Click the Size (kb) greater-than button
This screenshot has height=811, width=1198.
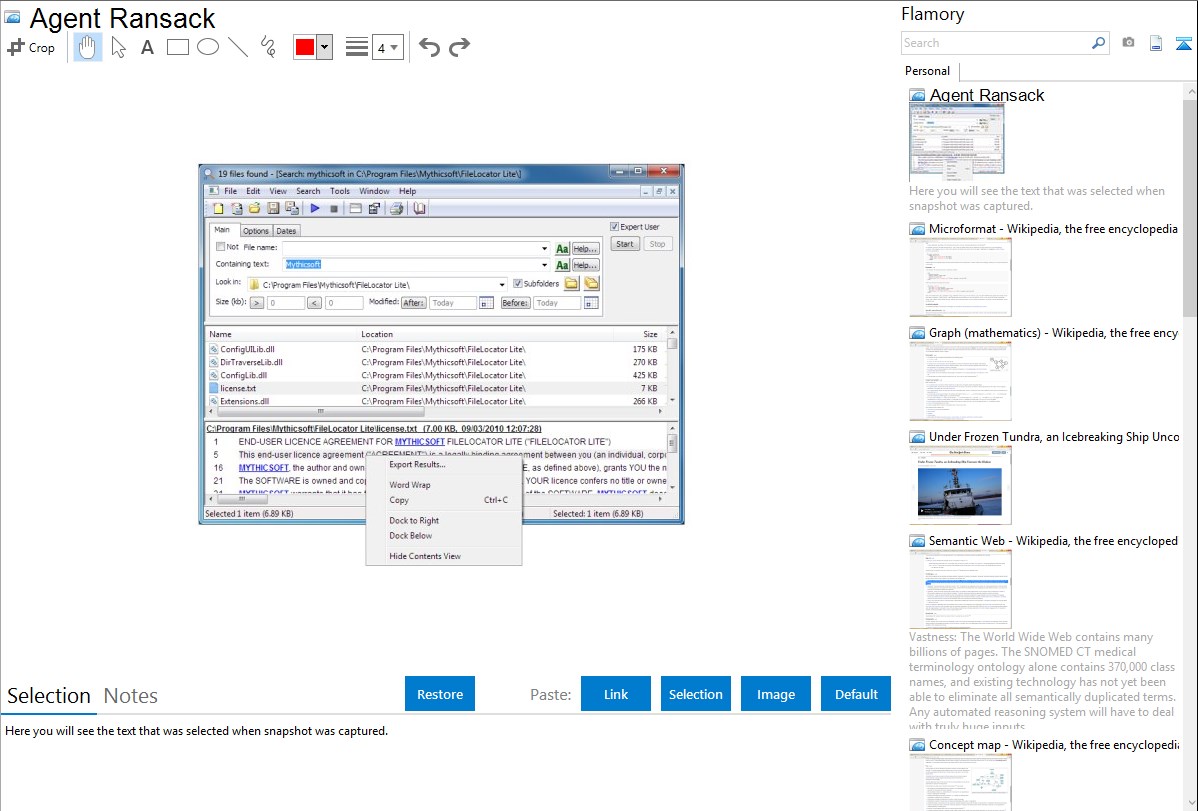click(x=257, y=303)
